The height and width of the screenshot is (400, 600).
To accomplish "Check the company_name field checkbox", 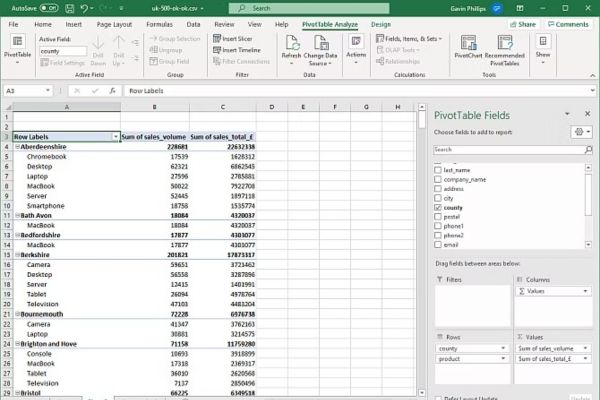I will (x=438, y=179).
